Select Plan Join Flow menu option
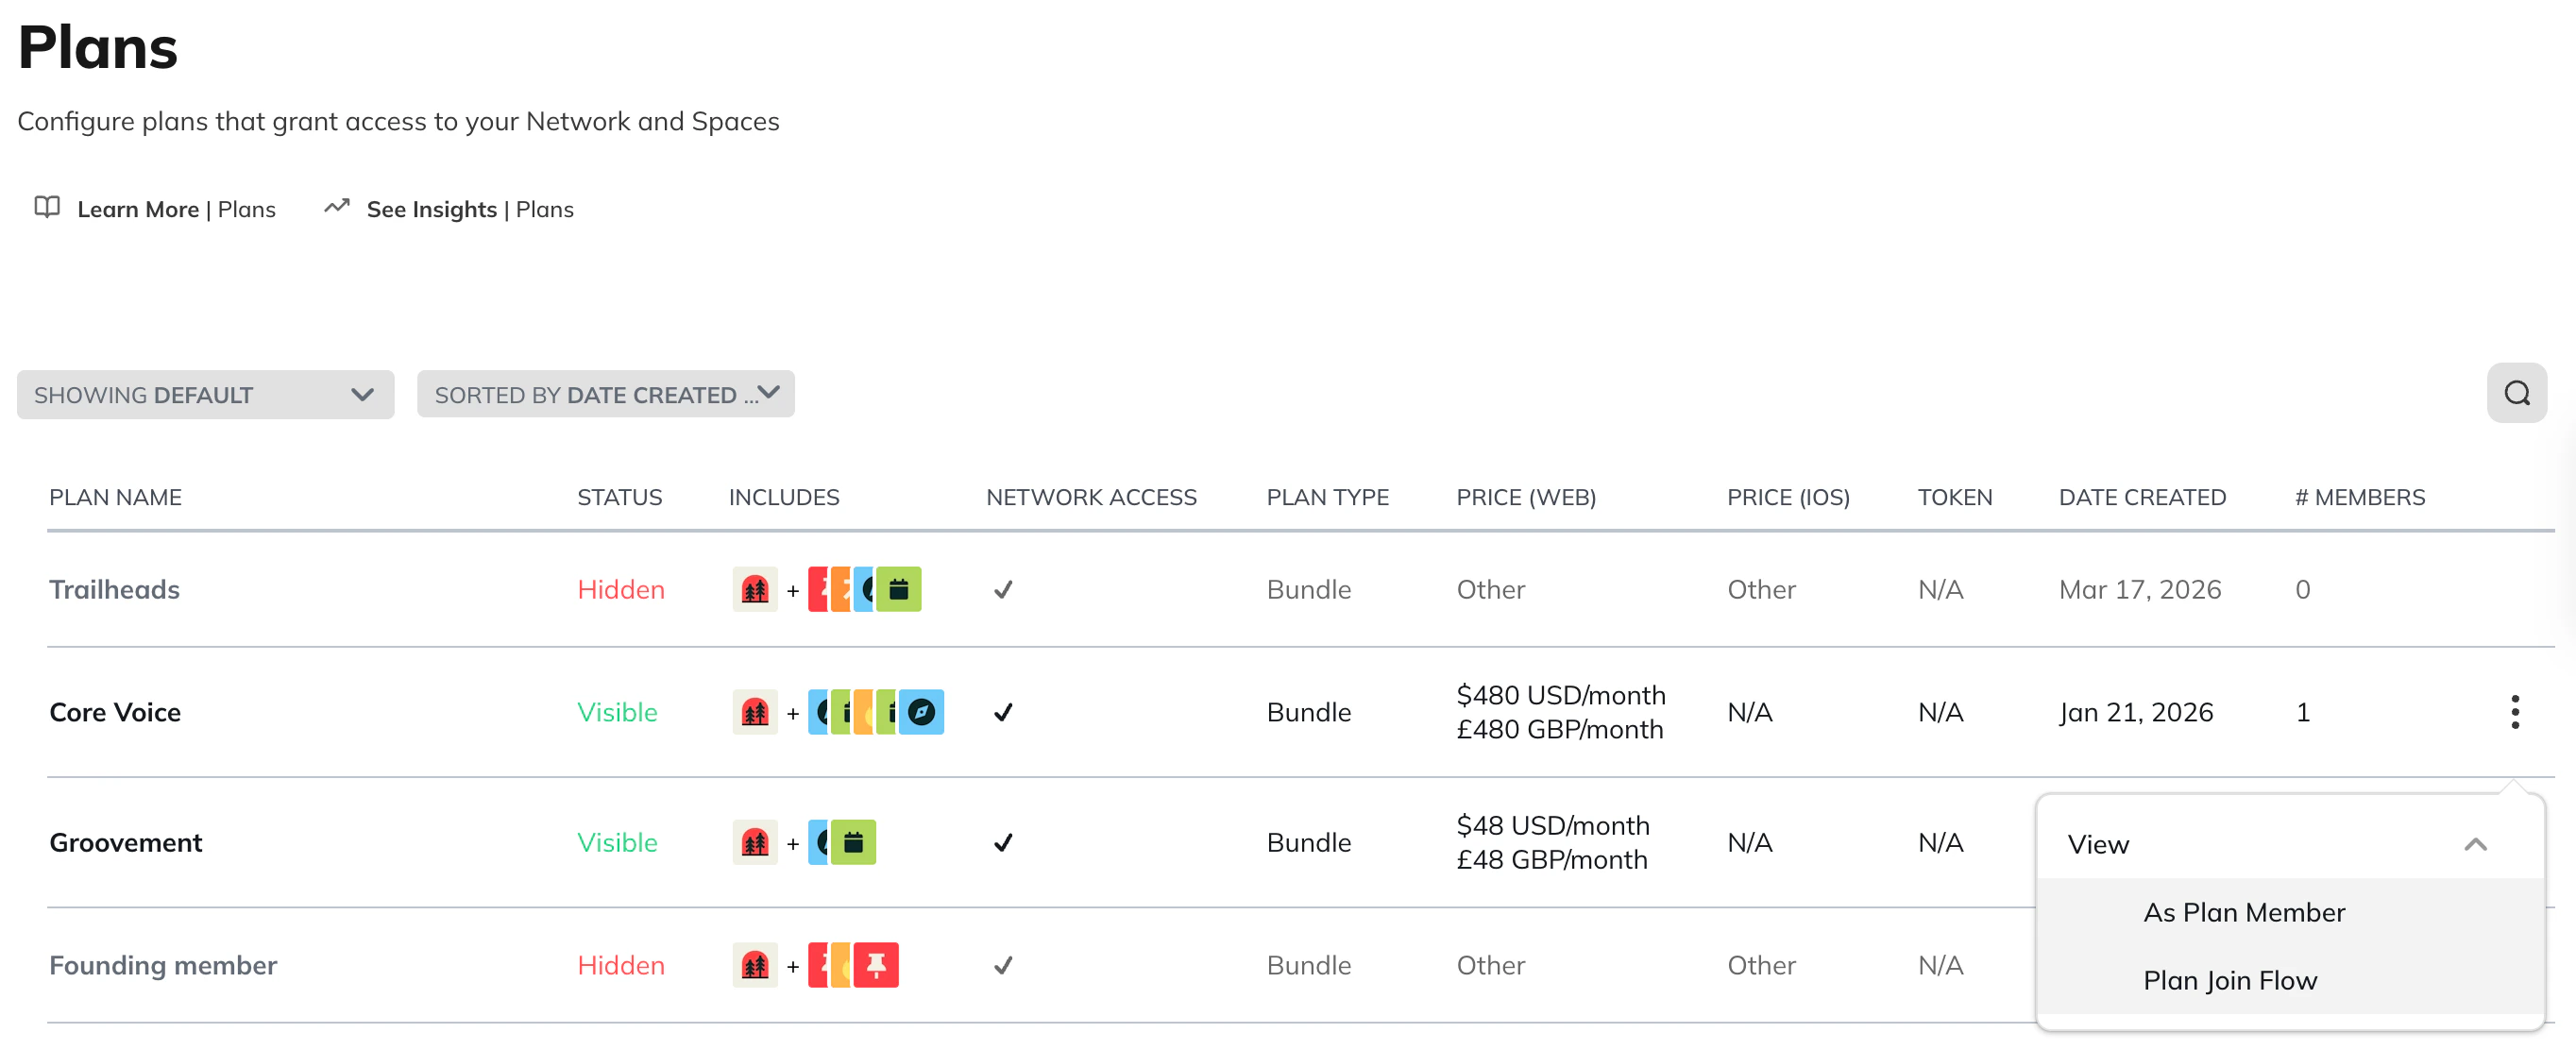The width and height of the screenshot is (2576, 1050). 2230,980
